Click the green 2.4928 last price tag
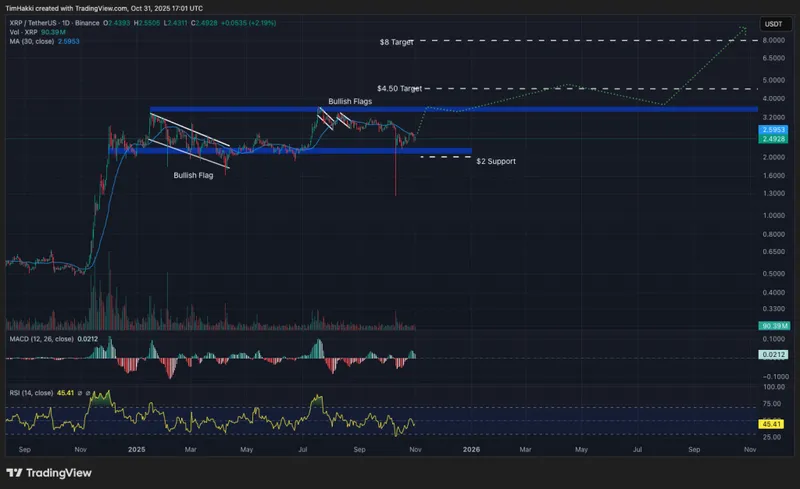 click(772, 139)
